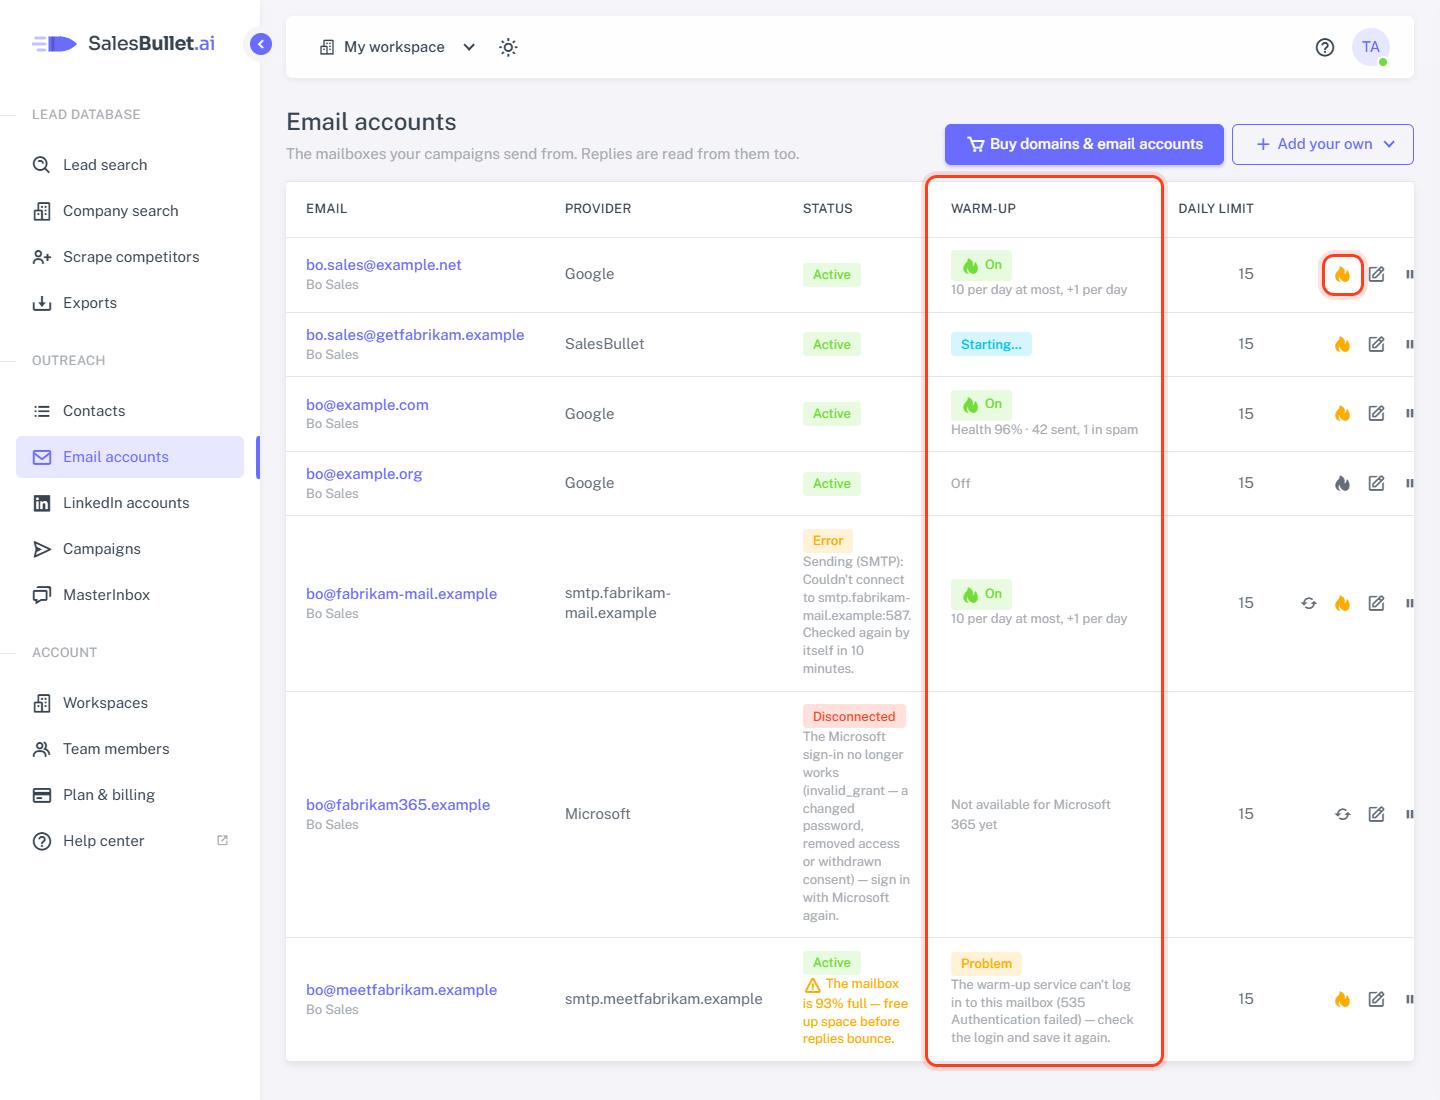Go to Plan & billing
This screenshot has height=1100, width=1440.
pyautogui.click(x=130, y=795)
